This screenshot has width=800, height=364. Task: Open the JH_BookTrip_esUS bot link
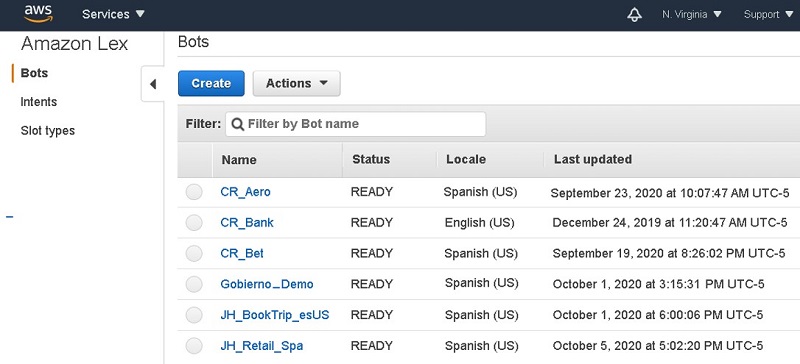(274, 315)
